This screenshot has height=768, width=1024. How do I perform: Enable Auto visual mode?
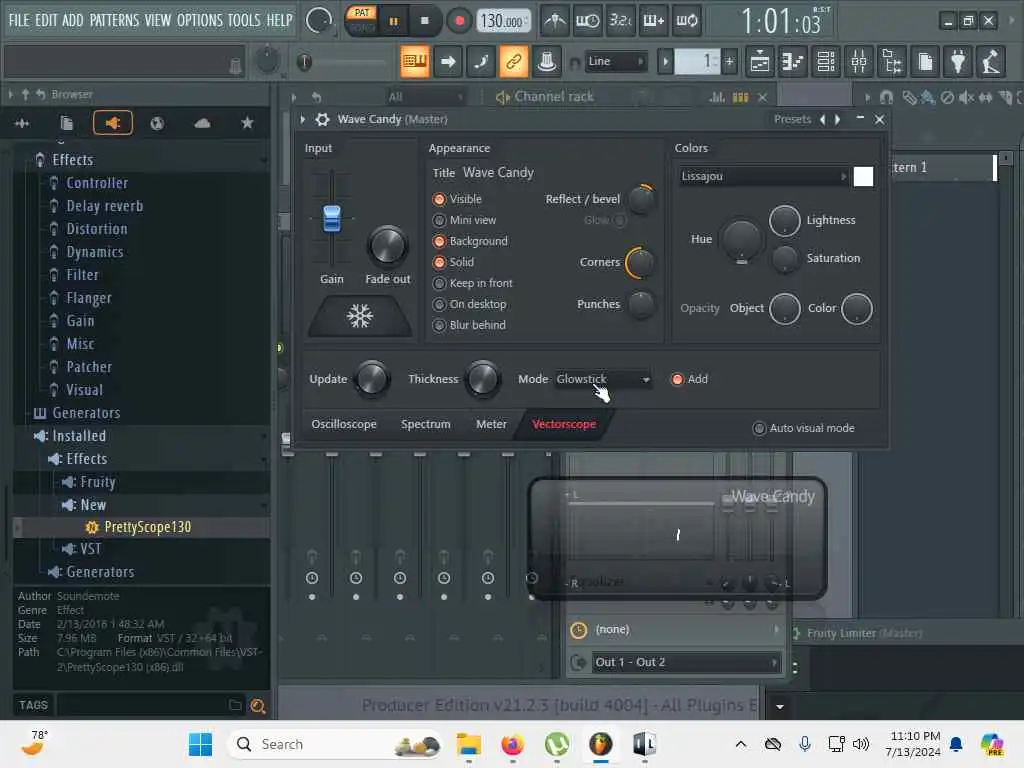point(804,428)
